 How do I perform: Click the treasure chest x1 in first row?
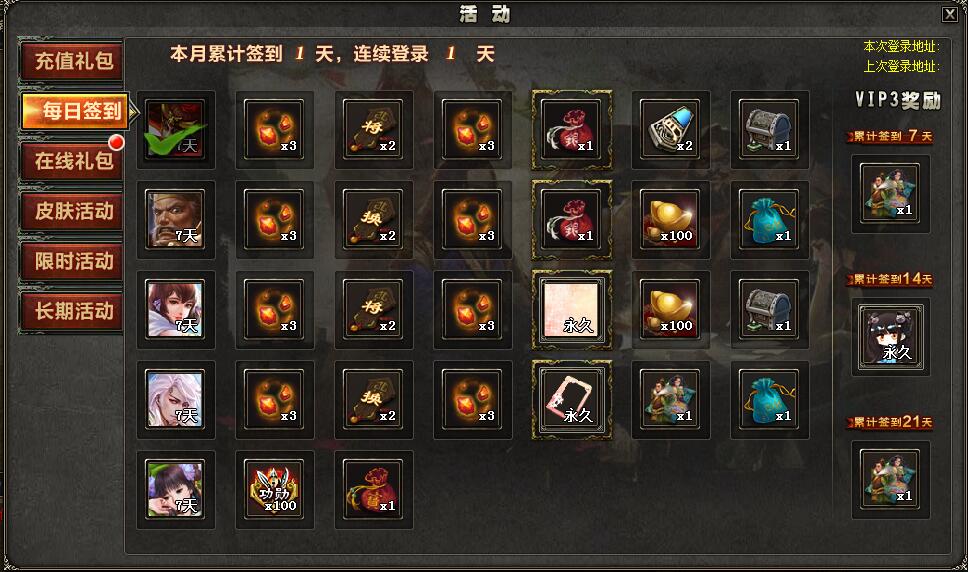[769, 130]
